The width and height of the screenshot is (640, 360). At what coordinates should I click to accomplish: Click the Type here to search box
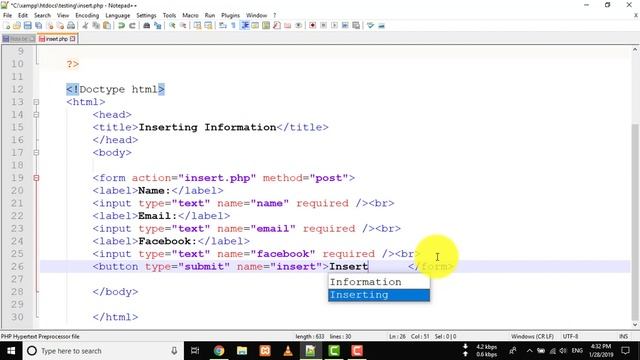[102, 351]
